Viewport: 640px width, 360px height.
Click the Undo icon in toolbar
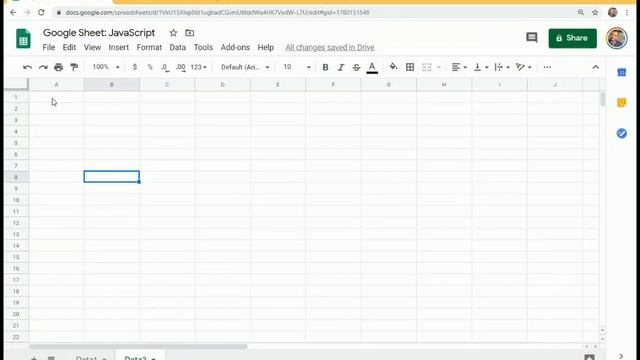pyautogui.click(x=27, y=67)
